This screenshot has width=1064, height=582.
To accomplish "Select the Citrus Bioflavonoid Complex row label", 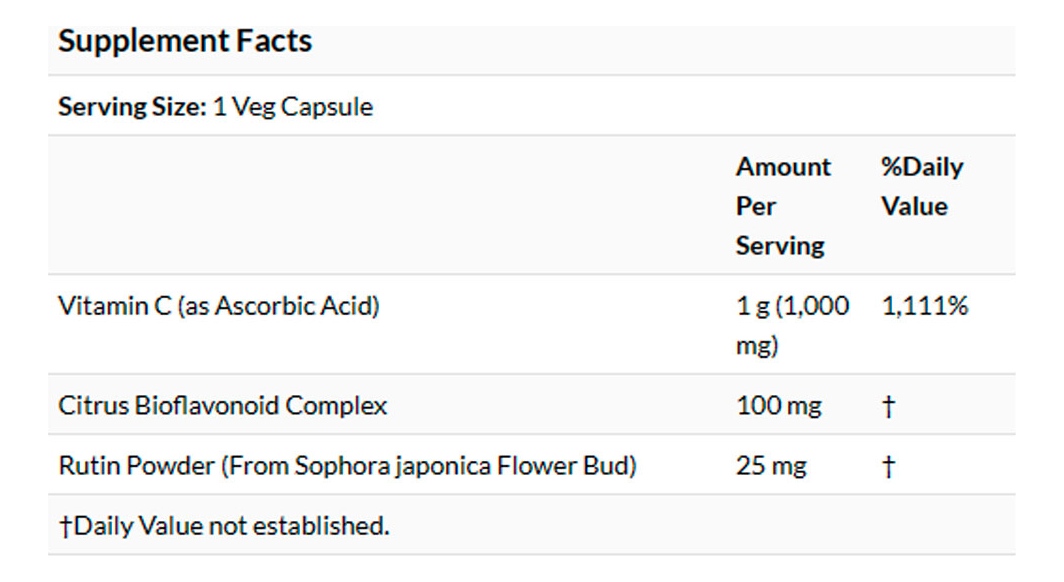I will pyautogui.click(x=222, y=406).
